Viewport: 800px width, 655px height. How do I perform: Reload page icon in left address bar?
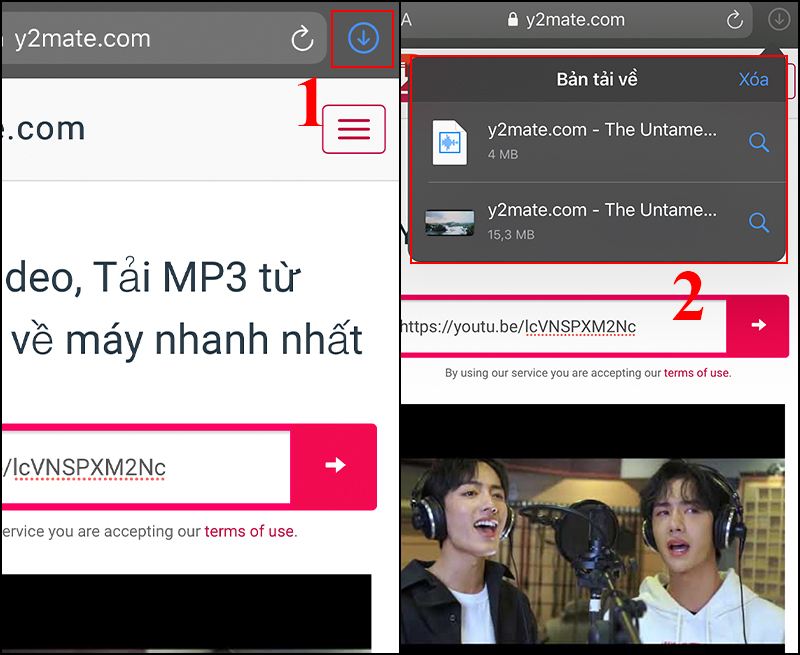pyautogui.click(x=302, y=38)
